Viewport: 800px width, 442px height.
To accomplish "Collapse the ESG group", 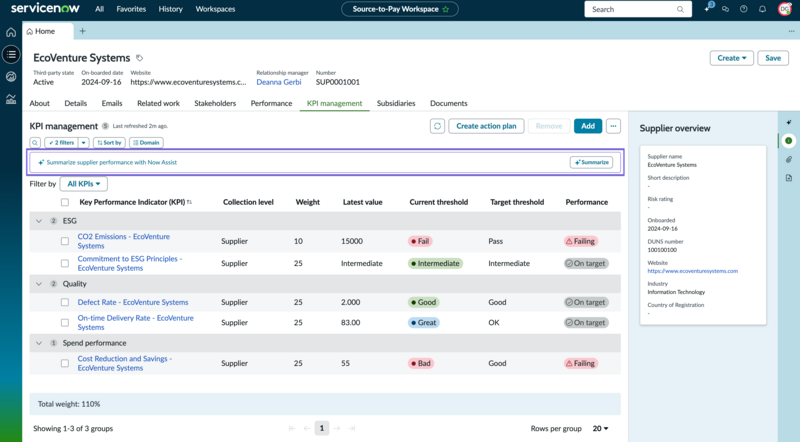I will pyautogui.click(x=39, y=221).
